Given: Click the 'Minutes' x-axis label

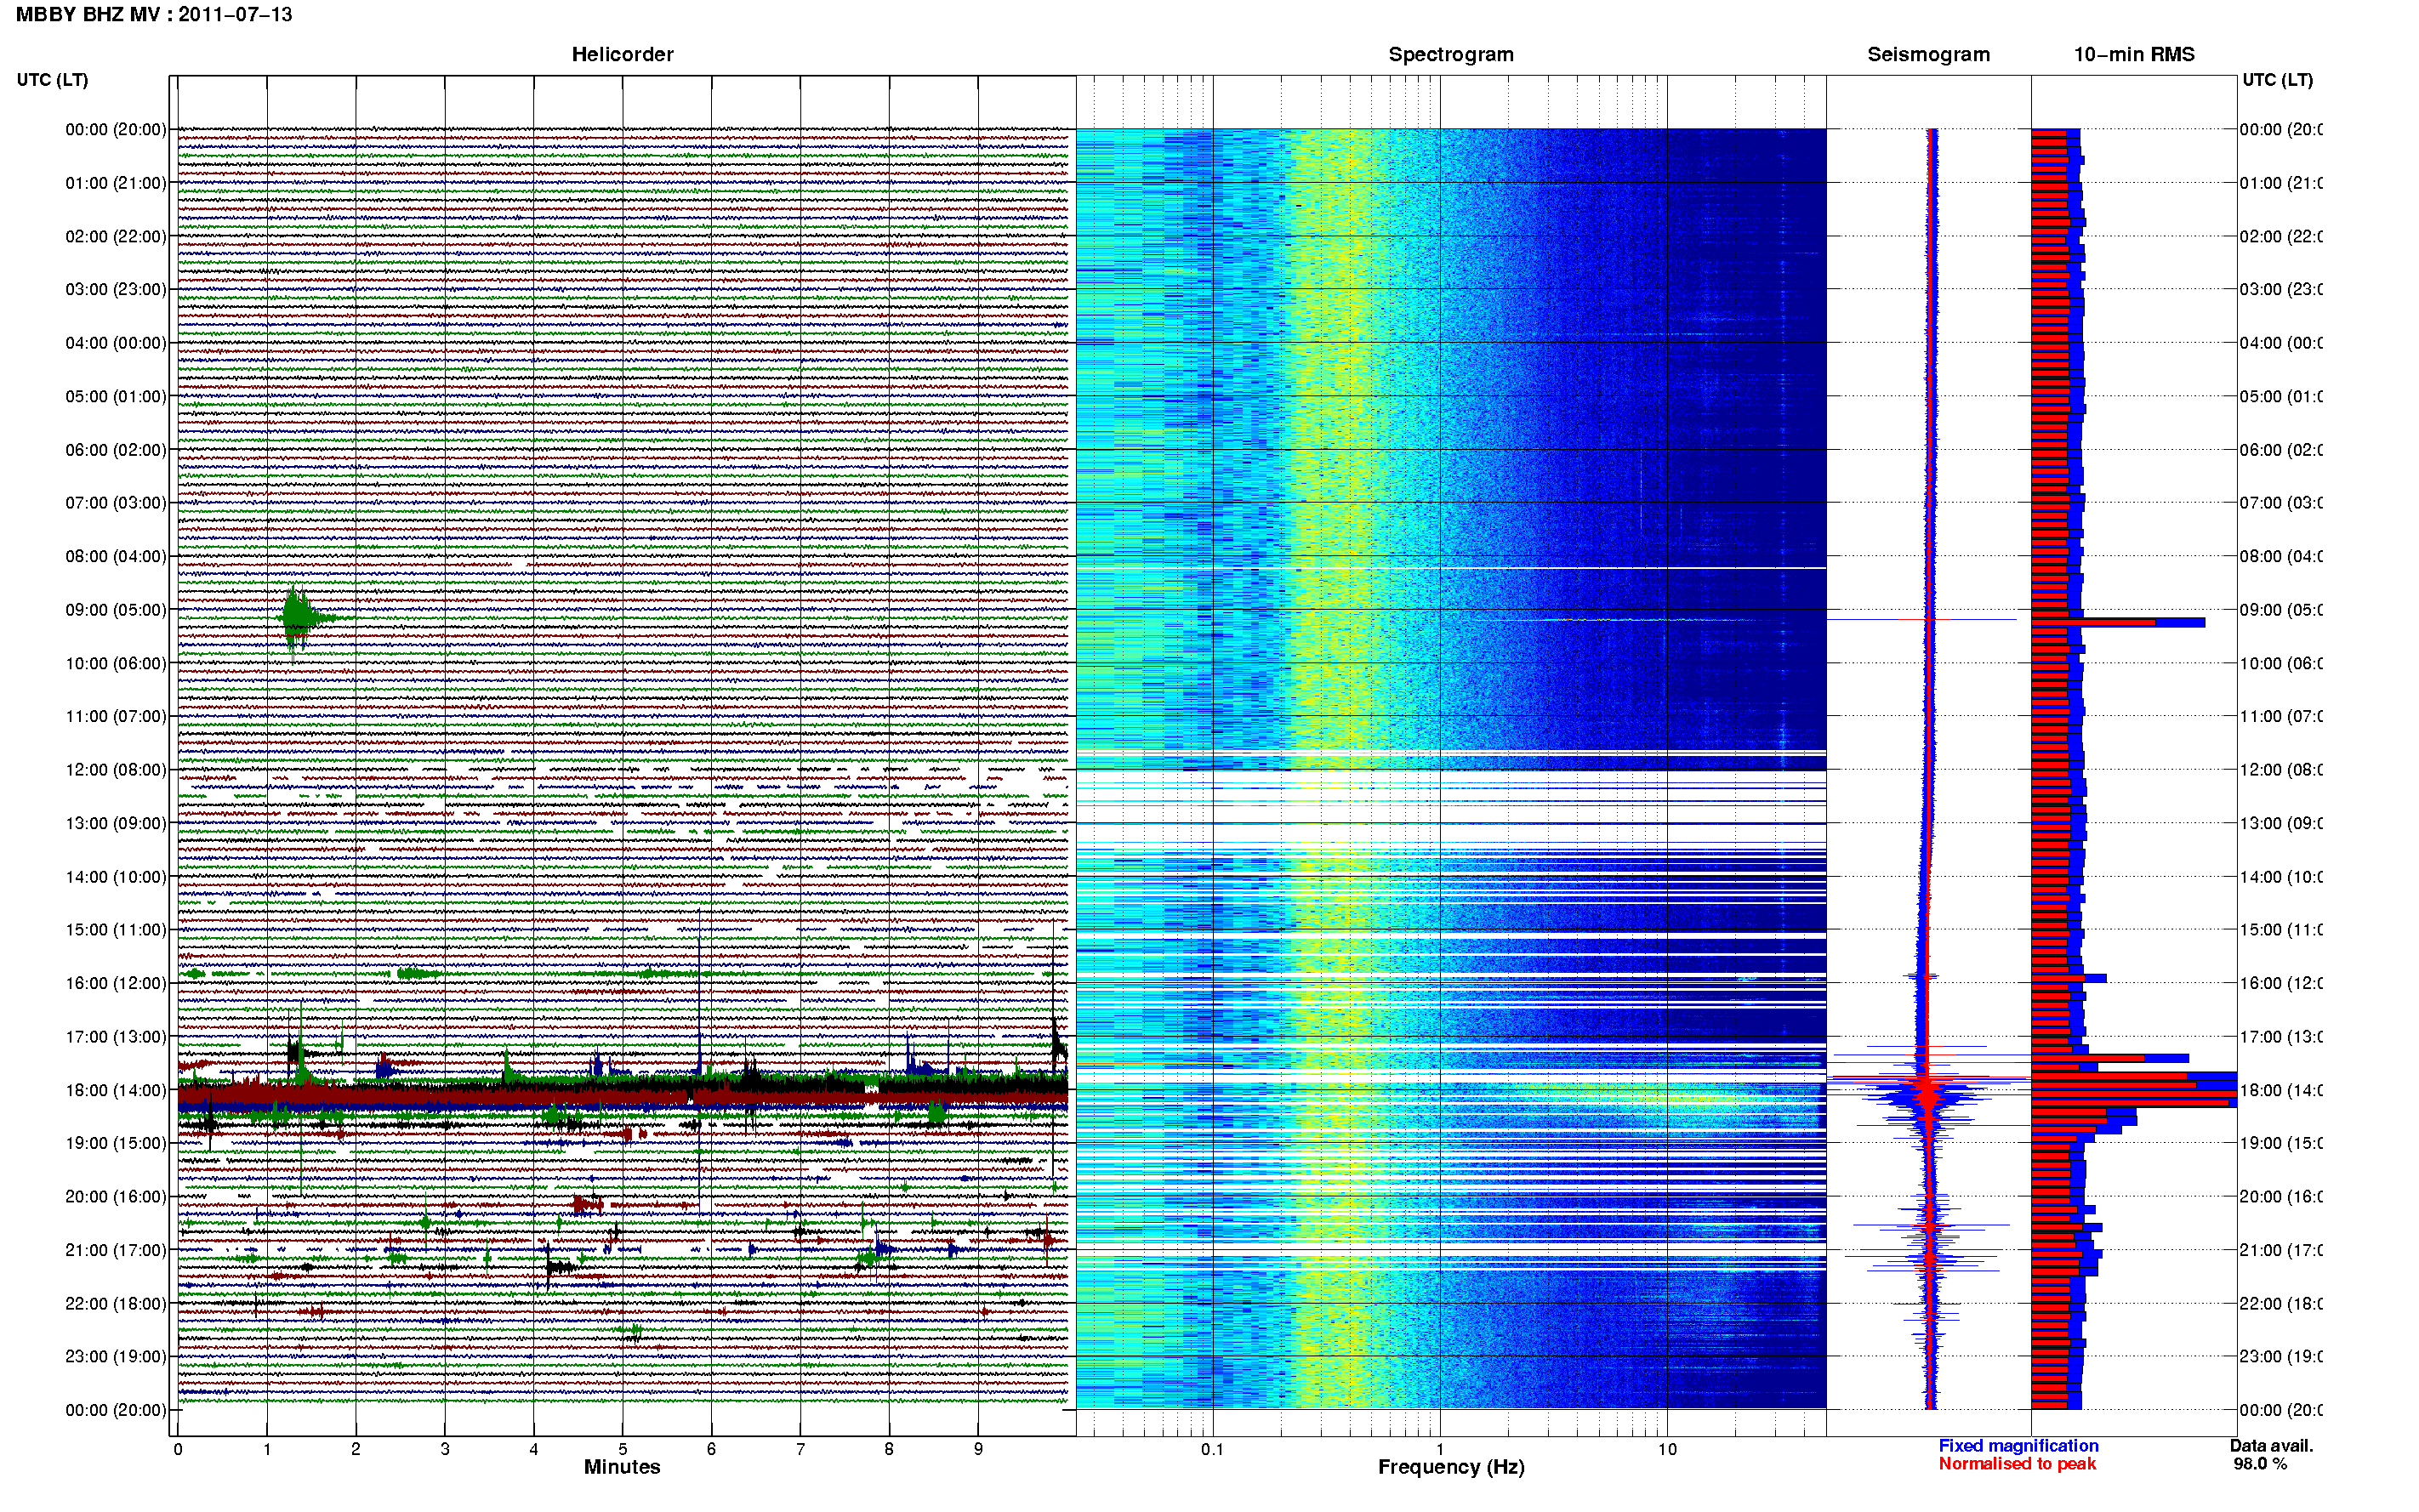Looking at the screenshot, I should (x=622, y=1467).
